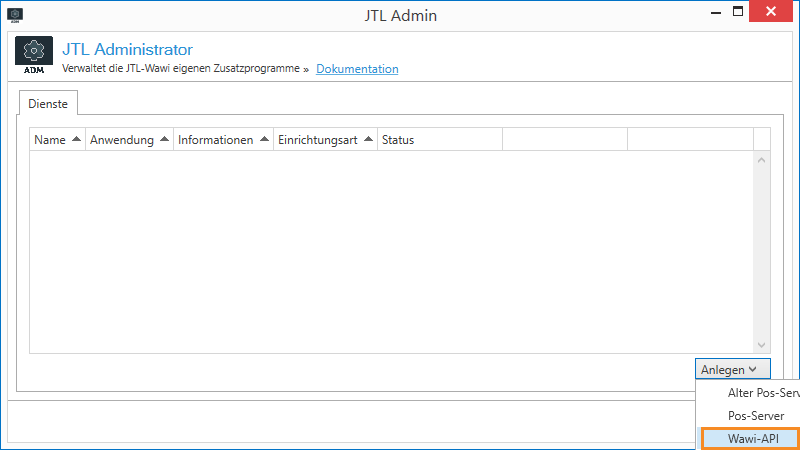Sort by the Status column header
This screenshot has height=450, width=800.
point(398,140)
